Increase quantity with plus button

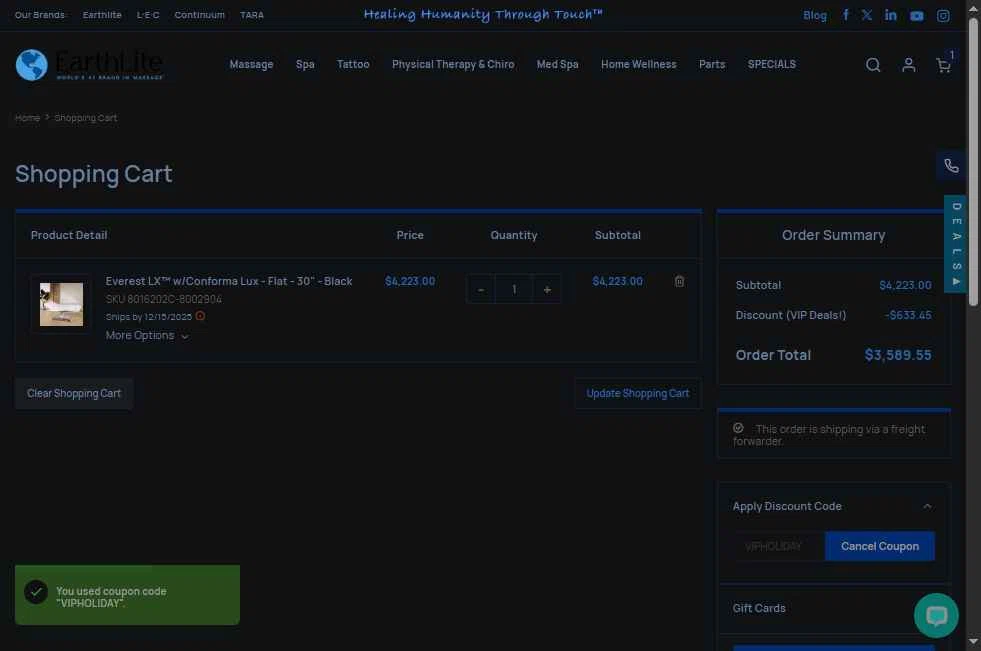(547, 290)
